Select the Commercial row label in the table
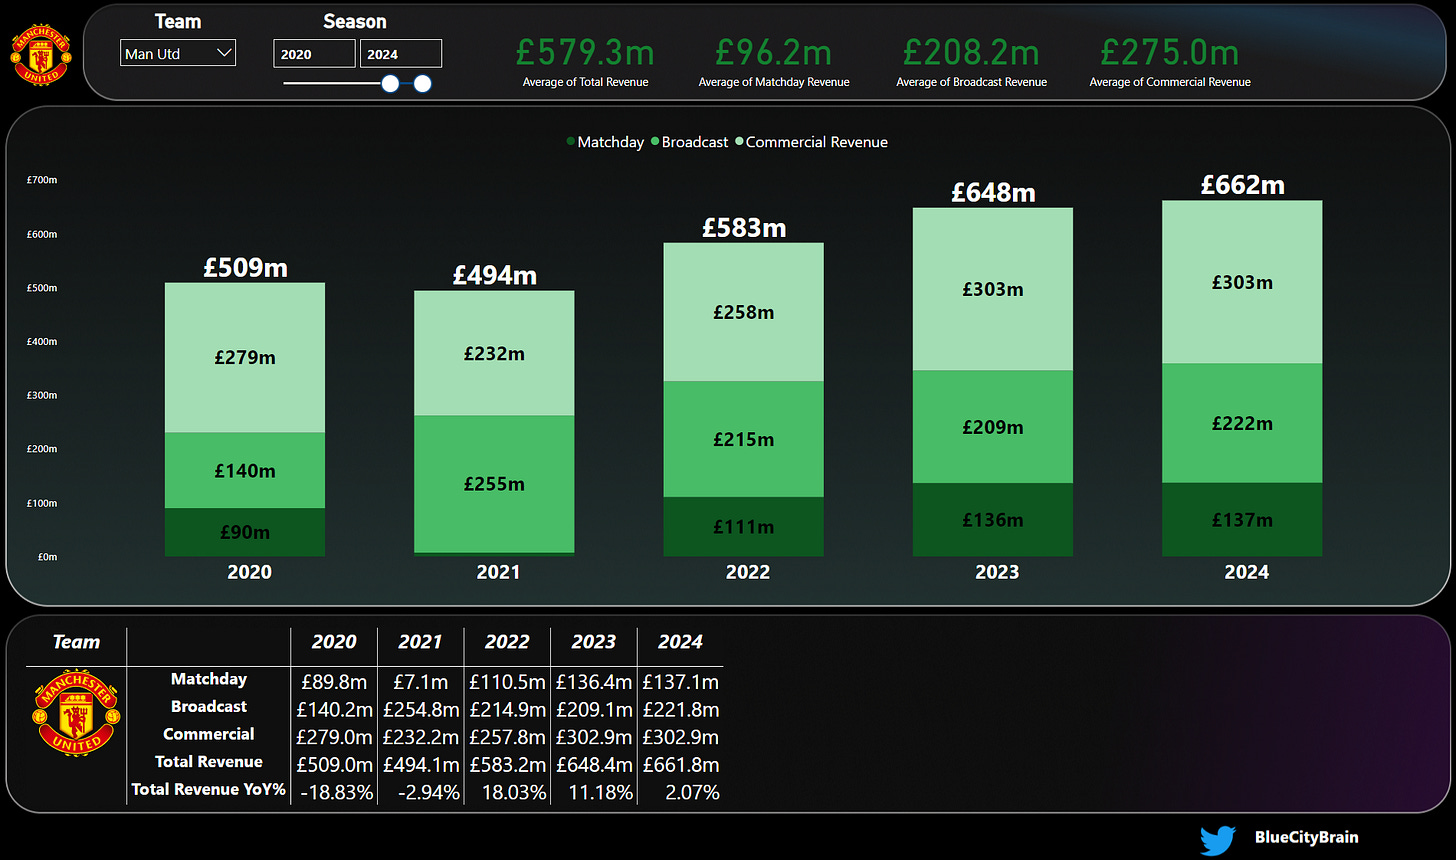The image size is (1456, 860). pos(208,734)
